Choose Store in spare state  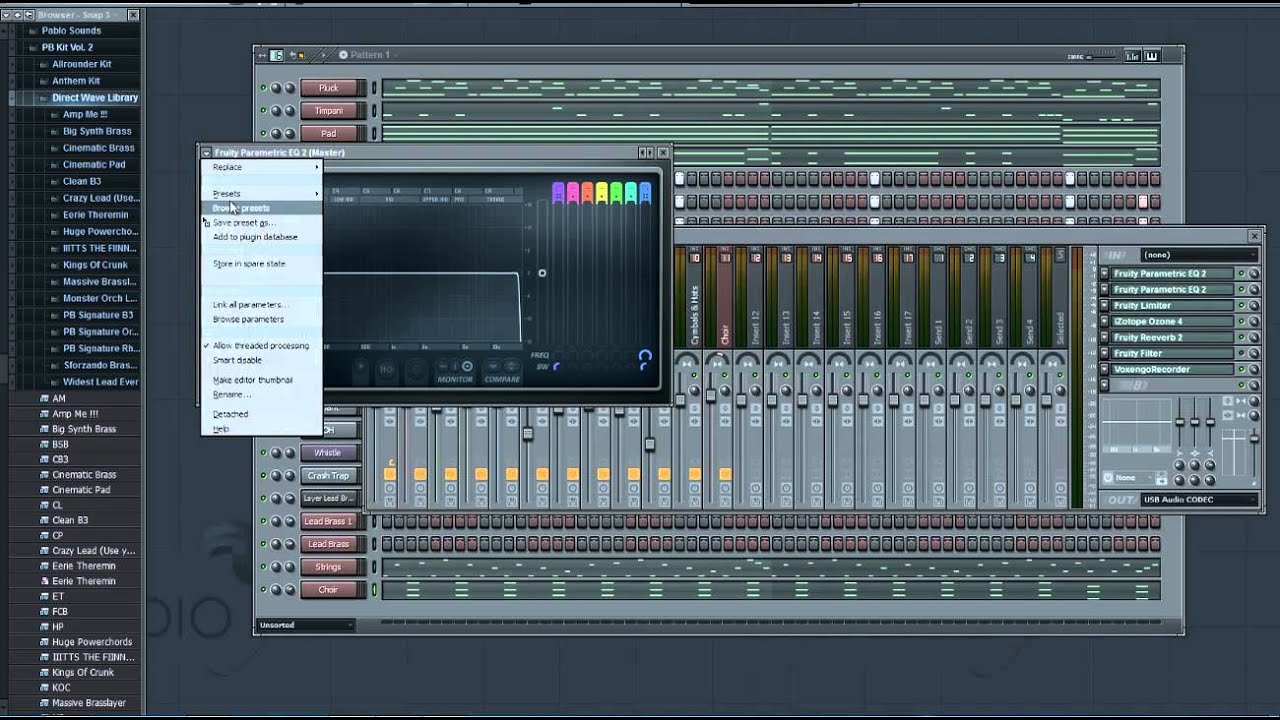(261, 264)
